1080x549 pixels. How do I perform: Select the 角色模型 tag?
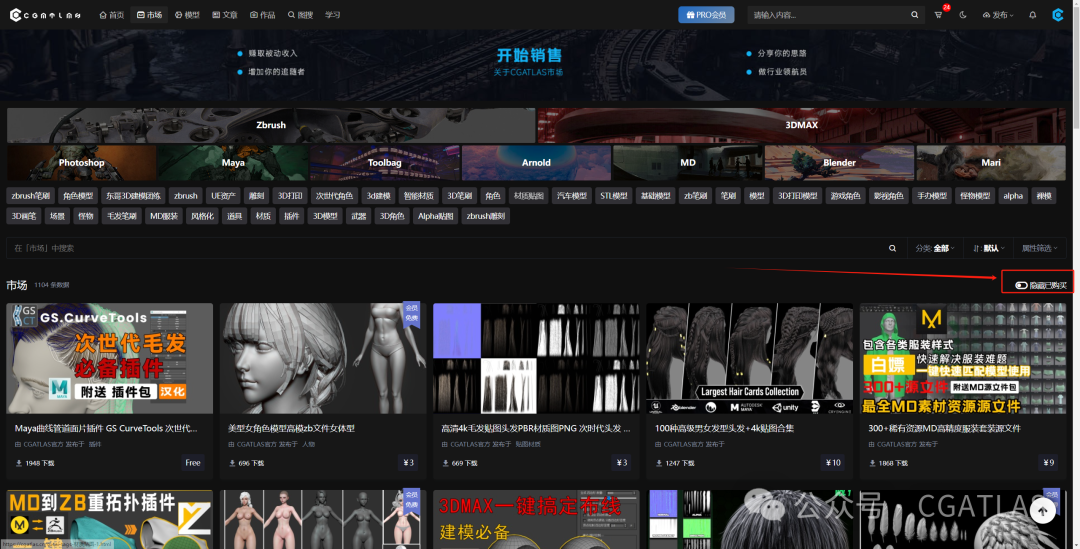78,196
